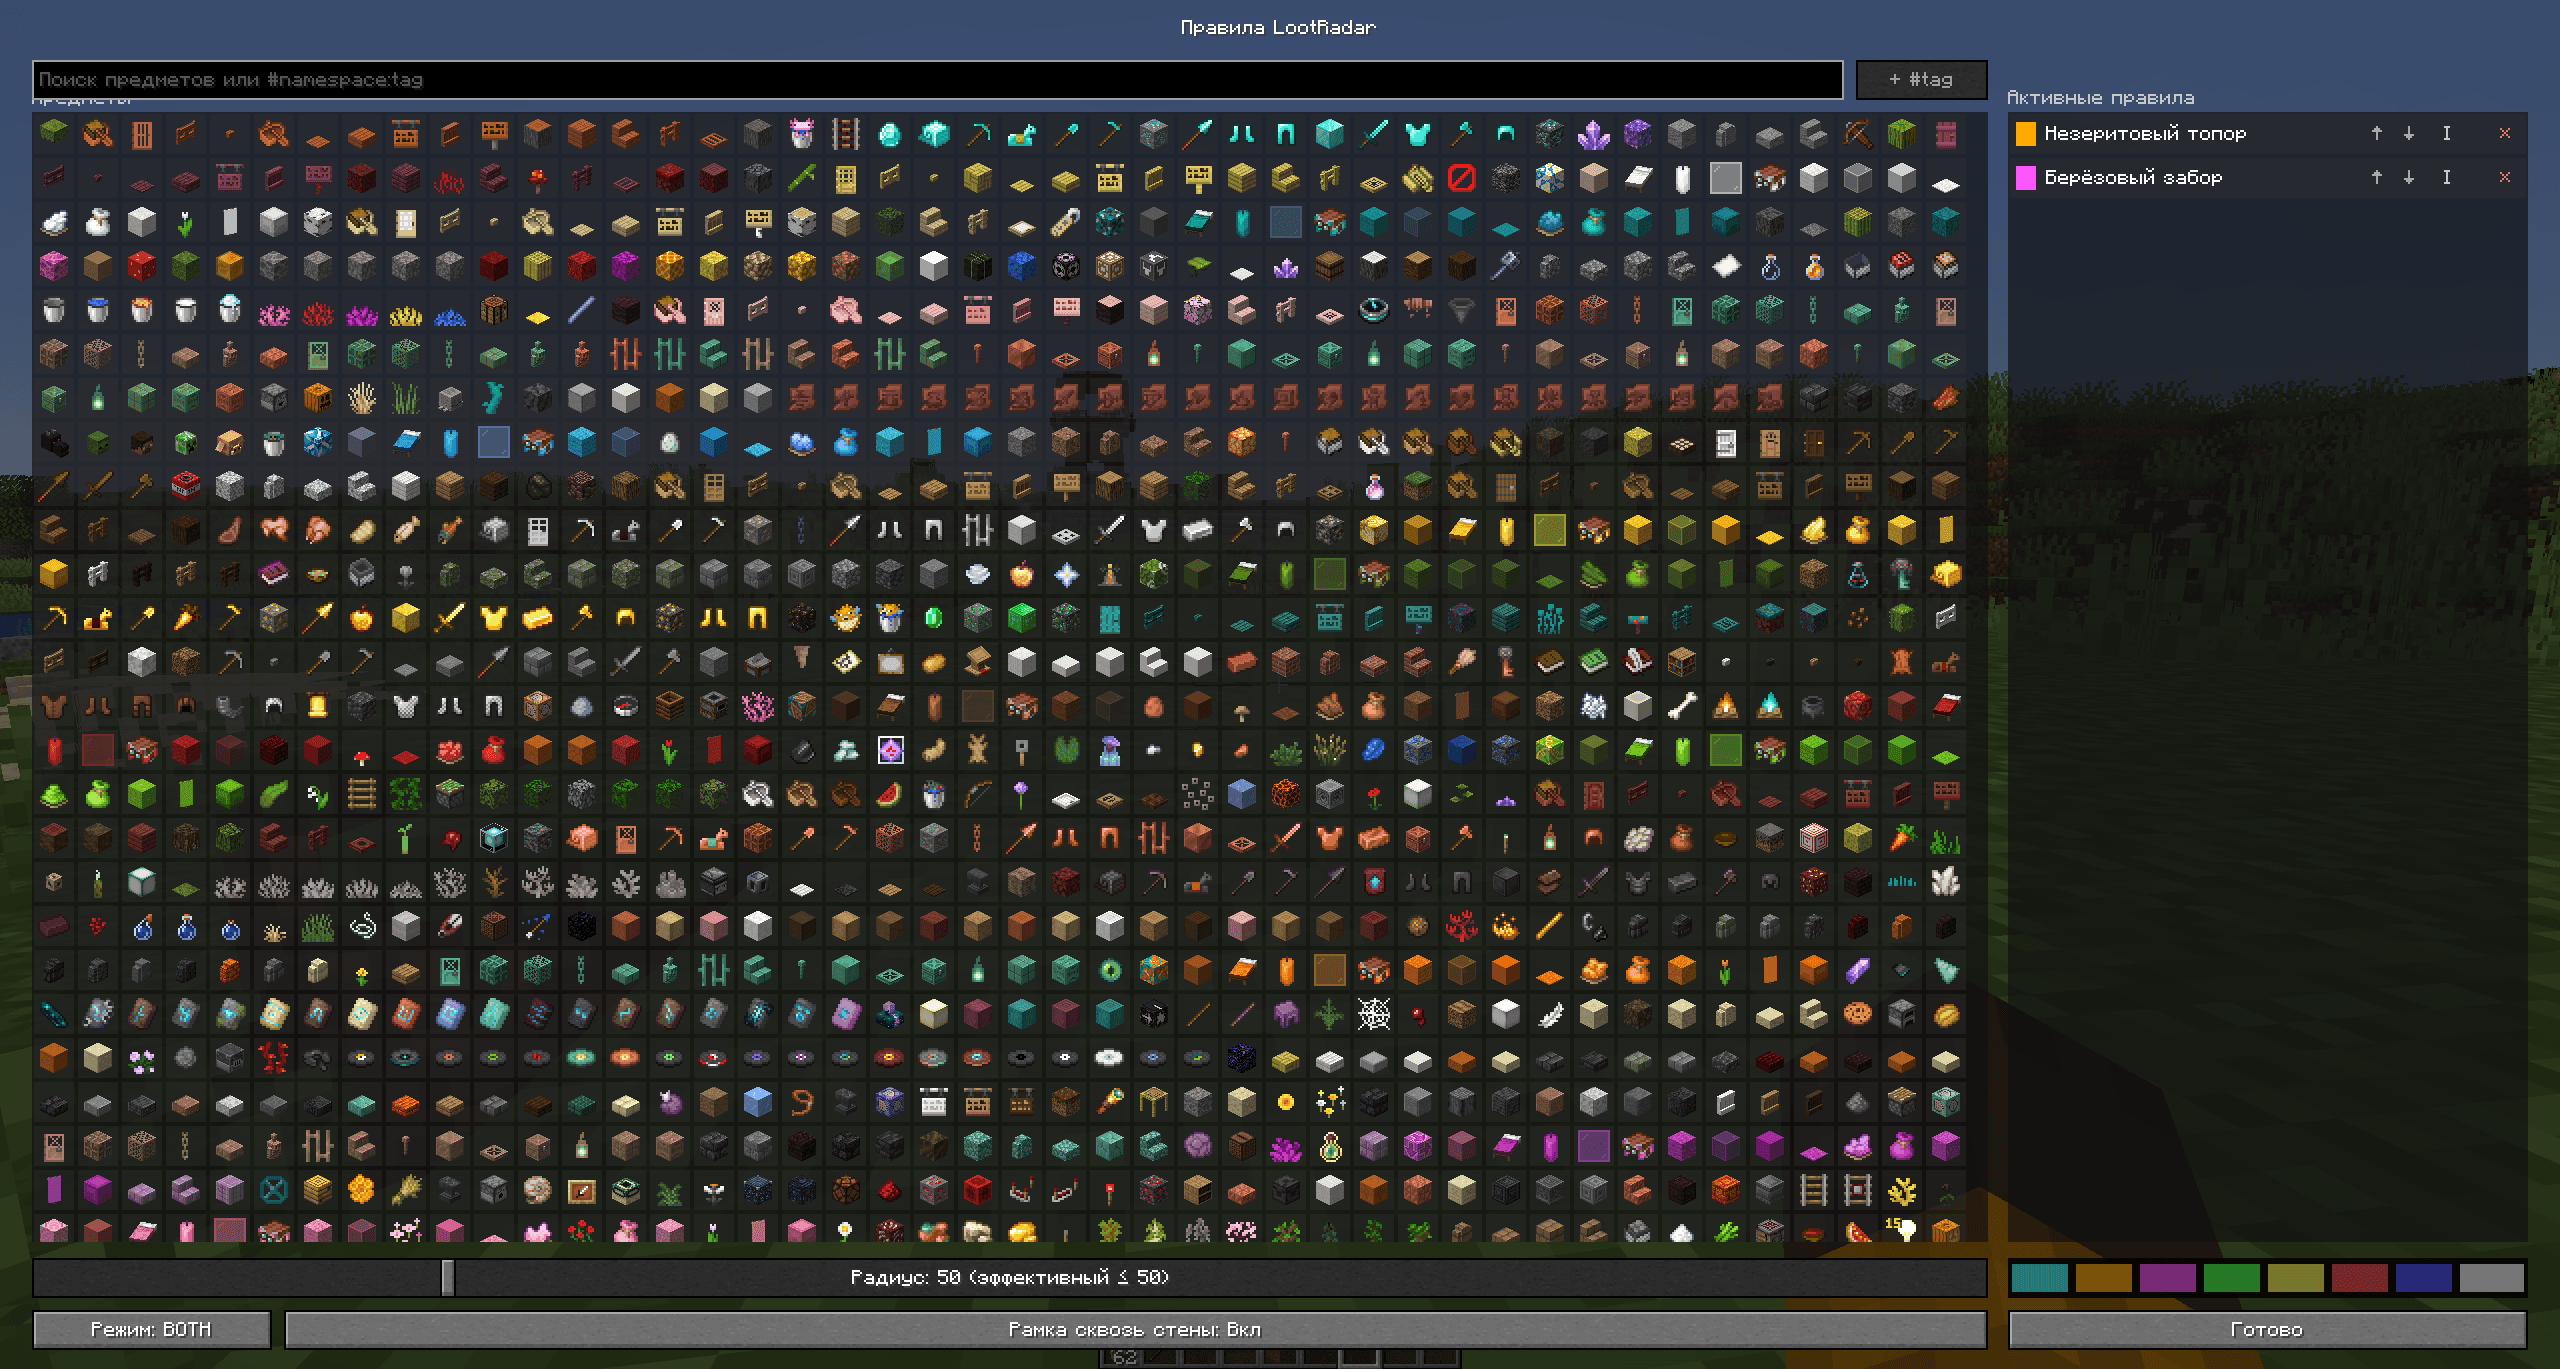Select the white tulip flower item
2560x1369 pixels.
185,222
